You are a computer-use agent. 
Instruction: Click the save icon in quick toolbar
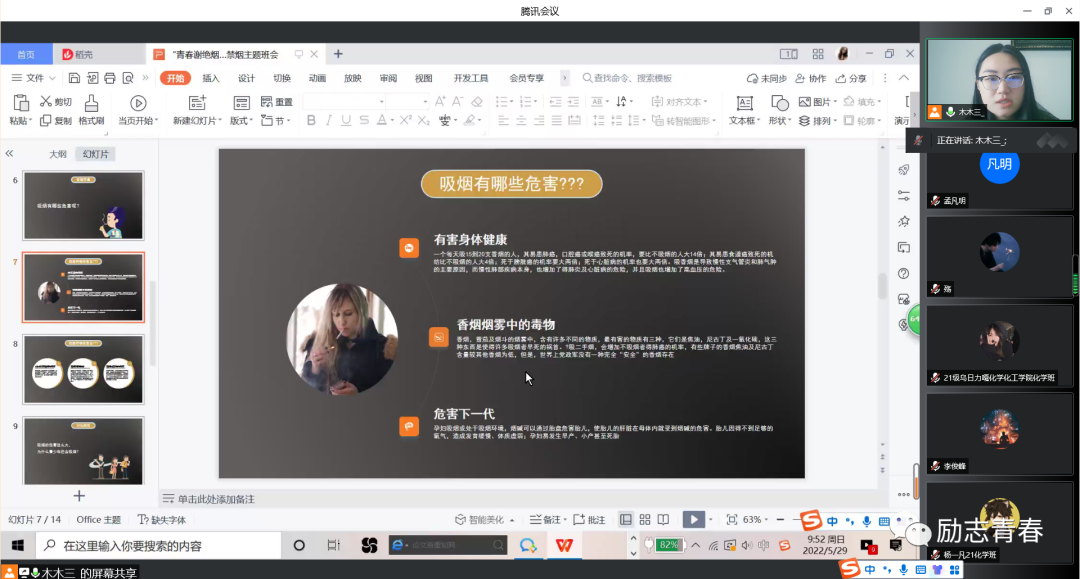point(74,78)
